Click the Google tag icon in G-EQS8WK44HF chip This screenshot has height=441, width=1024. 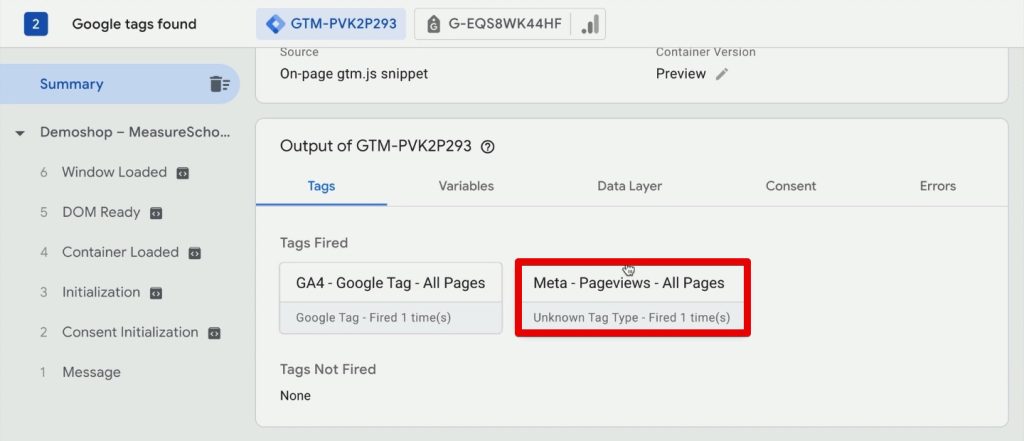pyautogui.click(x=433, y=25)
